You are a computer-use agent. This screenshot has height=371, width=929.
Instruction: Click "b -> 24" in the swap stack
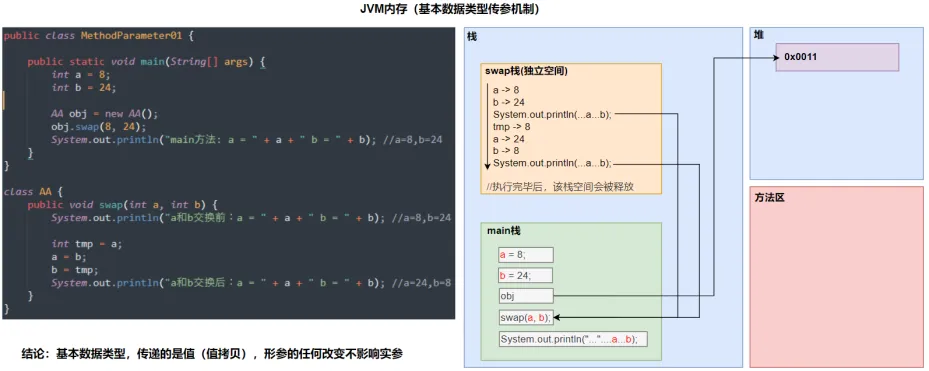click(509, 102)
